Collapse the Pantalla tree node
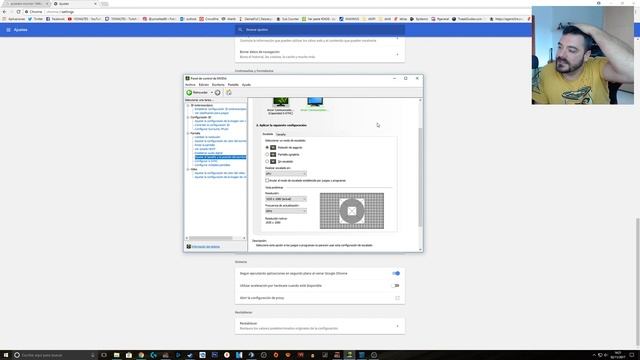Image resolution: width=640 pixels, height=360 pixels. 188,133
